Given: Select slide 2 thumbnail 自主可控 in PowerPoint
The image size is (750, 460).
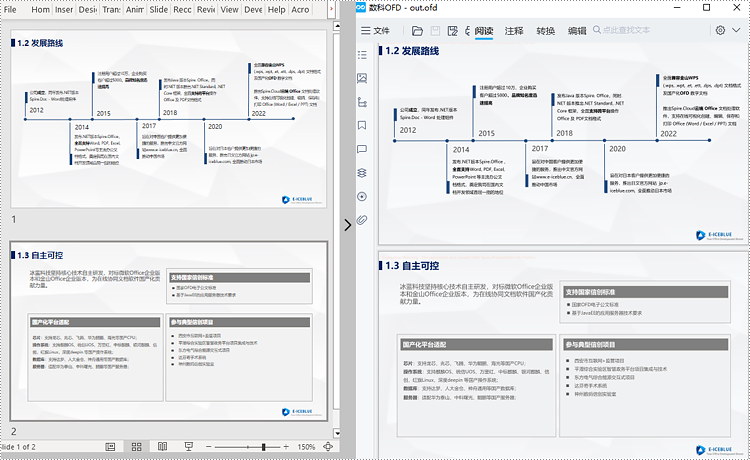Looking at the screenshot, I should click(169, 331).
